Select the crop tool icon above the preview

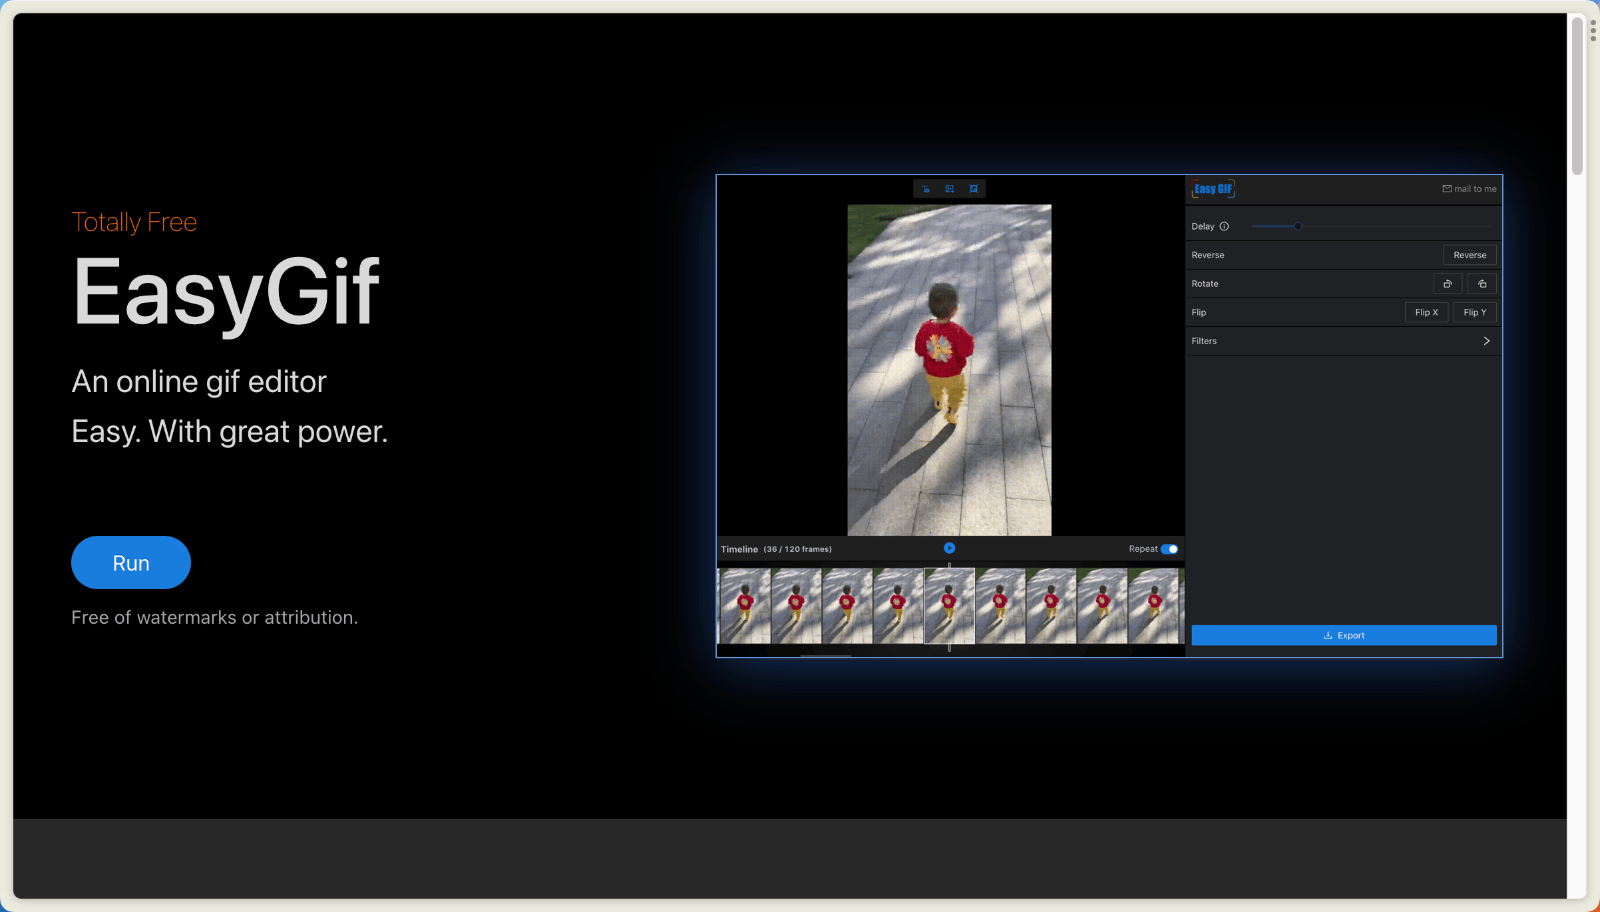tap(974, 188)
